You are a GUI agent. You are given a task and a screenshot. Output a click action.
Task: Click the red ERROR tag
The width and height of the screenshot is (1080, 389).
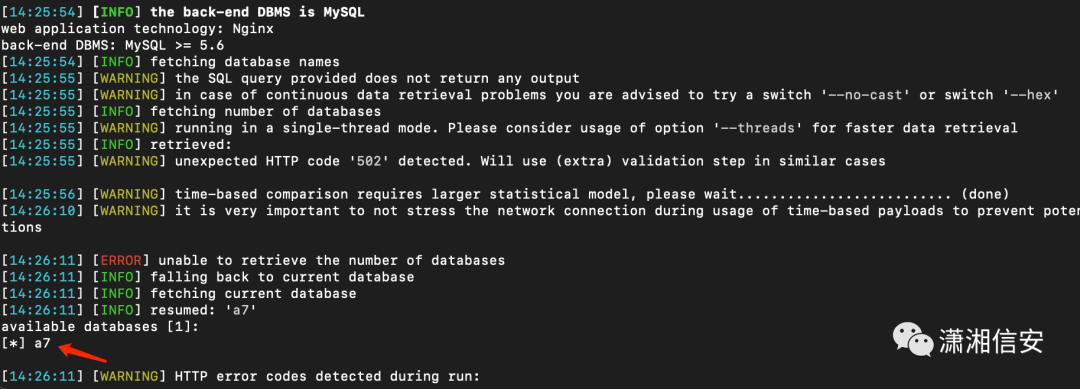(x=121, y=260)
